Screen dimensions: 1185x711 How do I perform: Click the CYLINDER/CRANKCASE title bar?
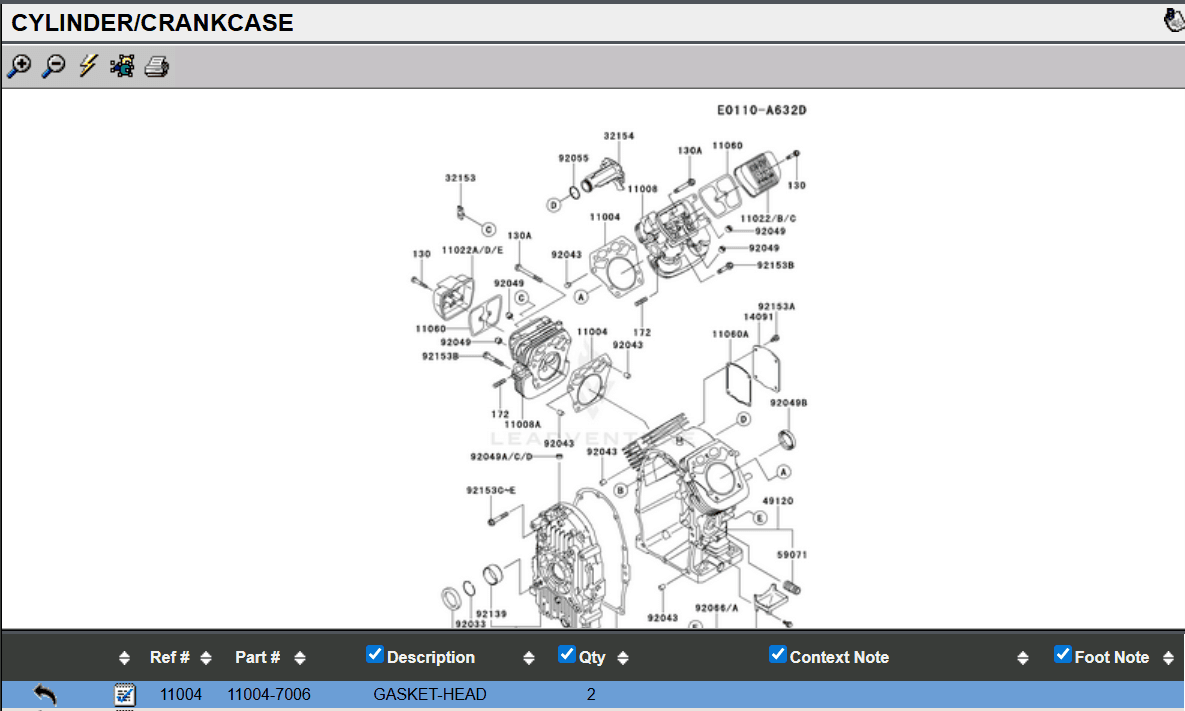point(150,21)
